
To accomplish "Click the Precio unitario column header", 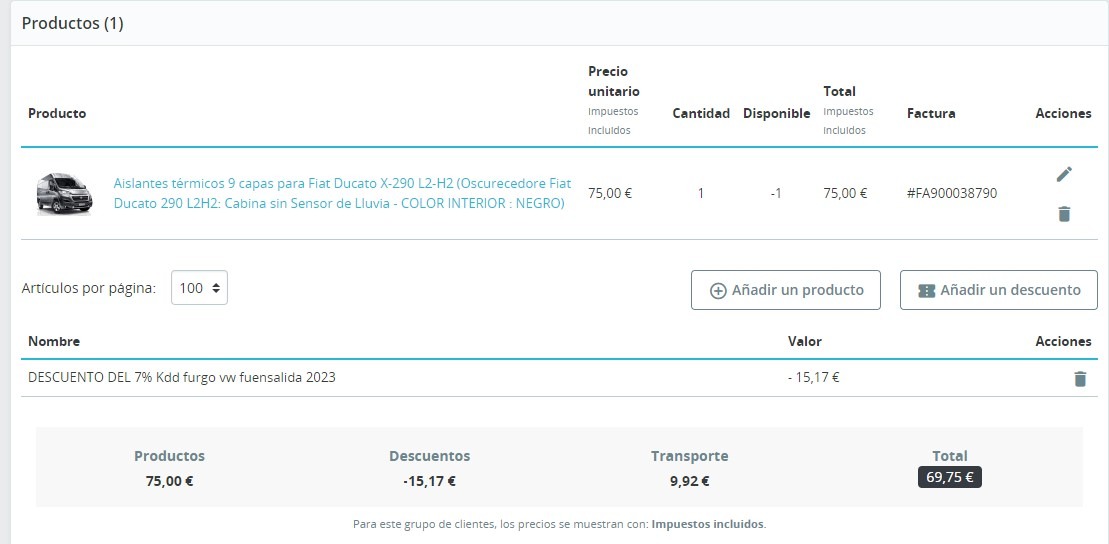I will point(613,81).
